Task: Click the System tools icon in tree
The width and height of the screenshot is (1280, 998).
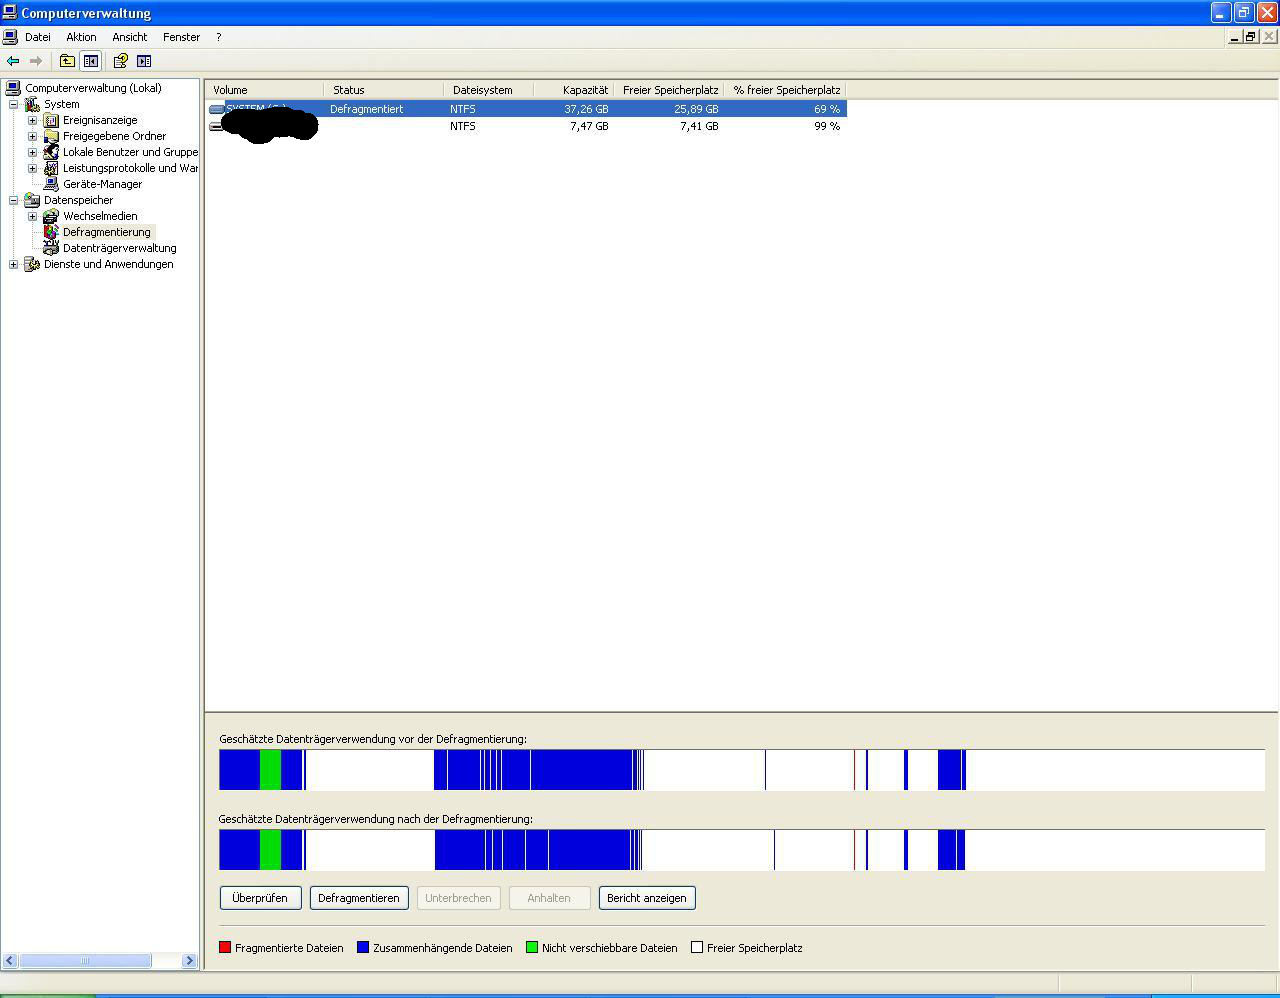Action: (x=32, y=104)
